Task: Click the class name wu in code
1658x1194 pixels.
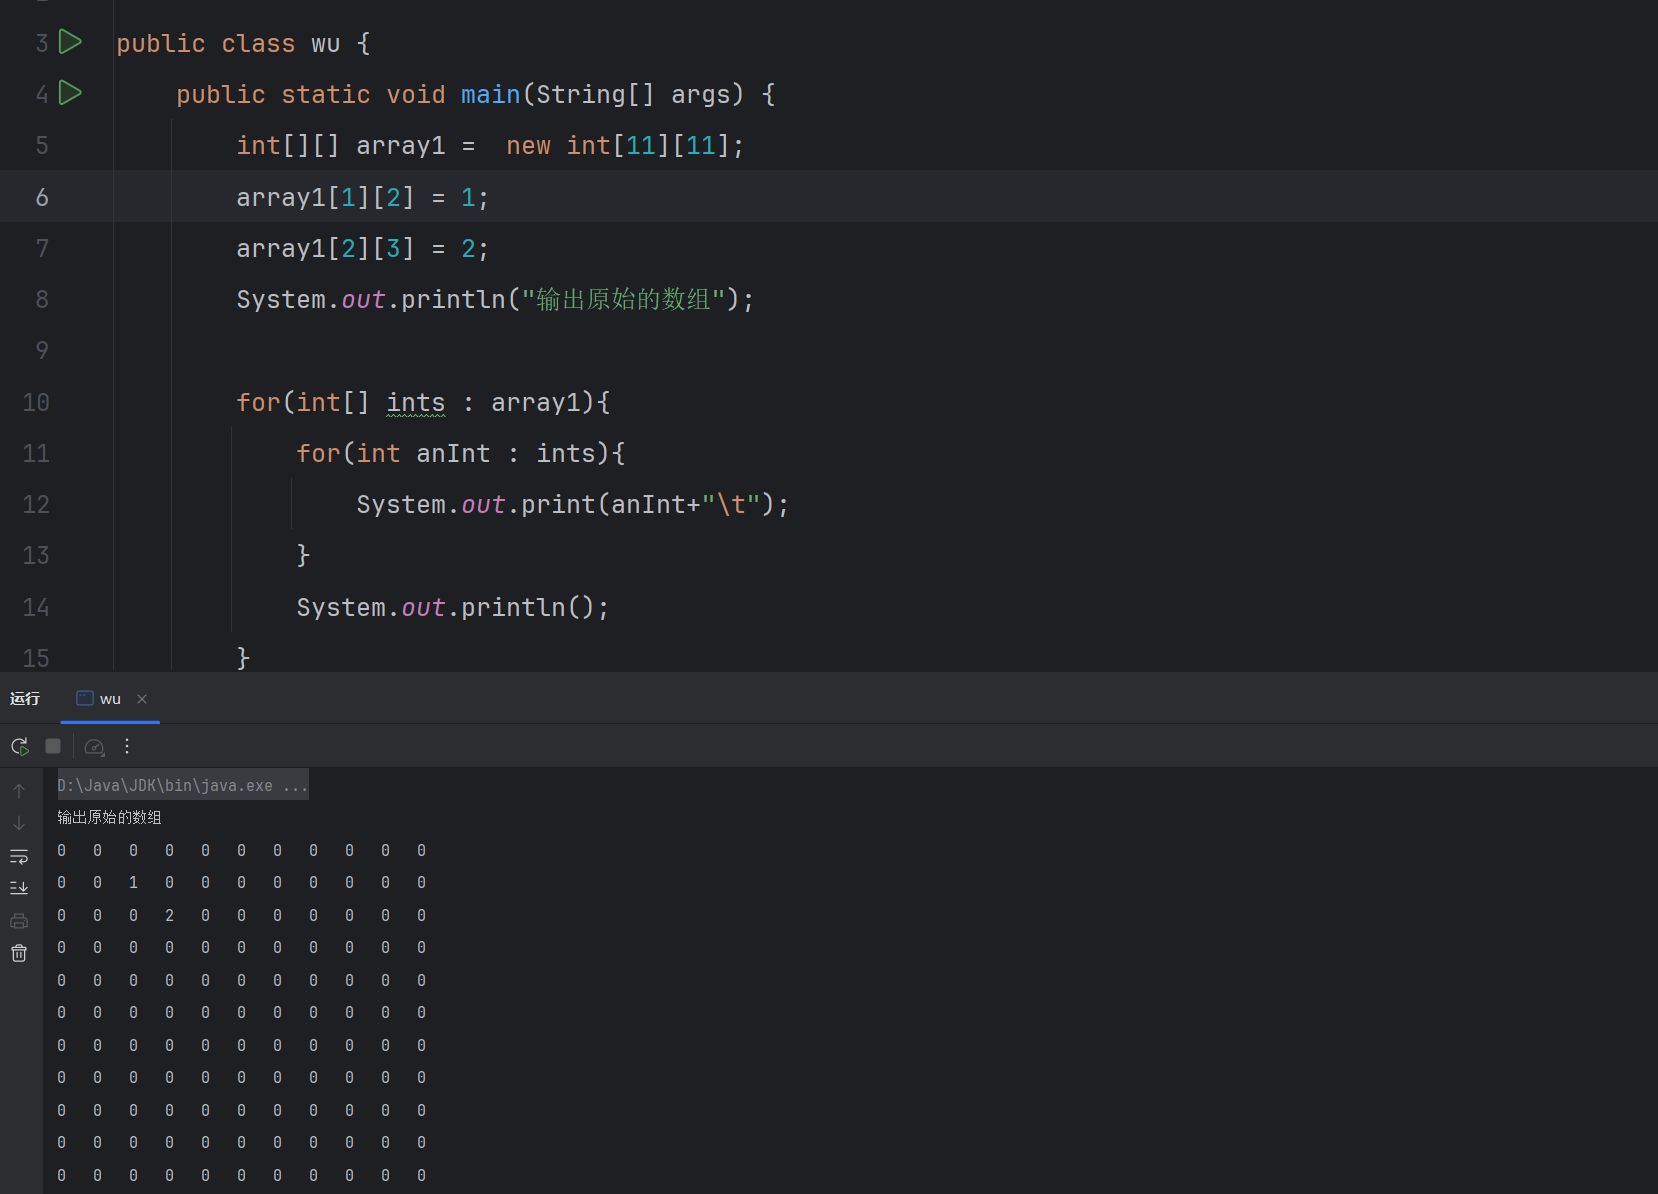Action: (x=326, y=44)
